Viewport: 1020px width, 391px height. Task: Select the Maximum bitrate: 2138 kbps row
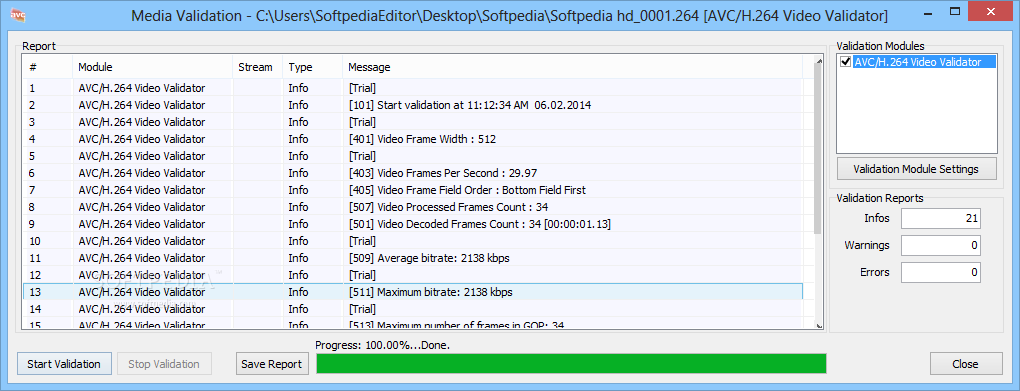[x=412, y=292]
